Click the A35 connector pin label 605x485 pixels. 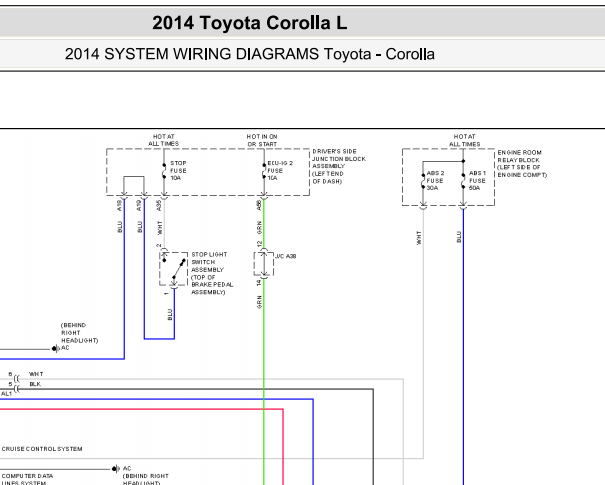tap(159, 206)
